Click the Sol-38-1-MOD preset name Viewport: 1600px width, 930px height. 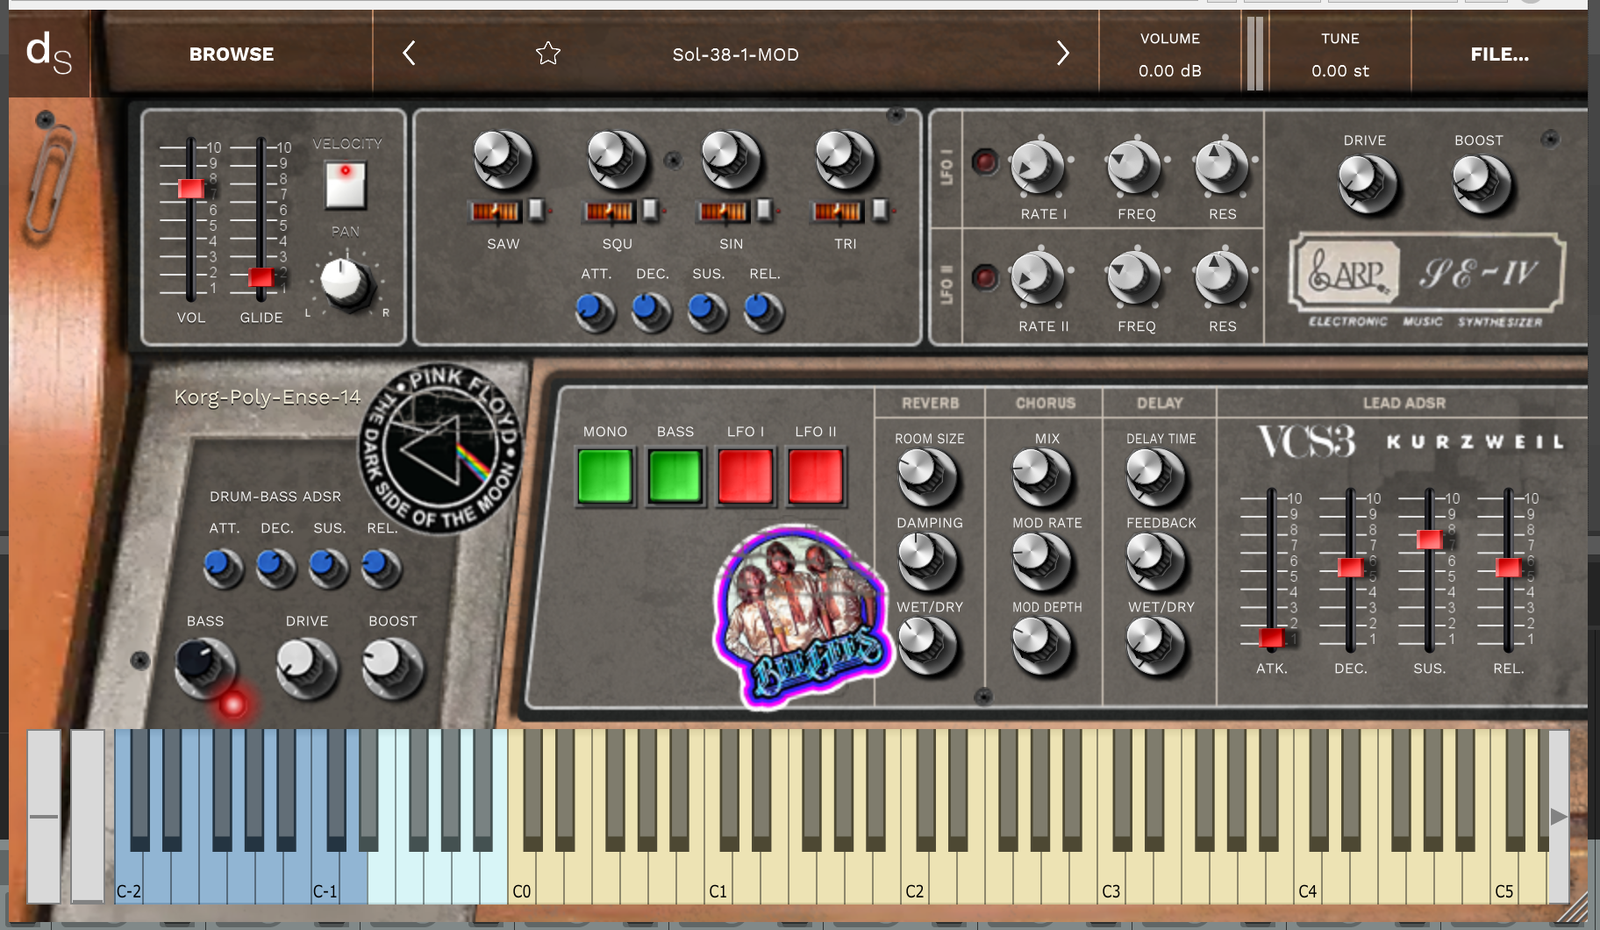coord(735,54)
